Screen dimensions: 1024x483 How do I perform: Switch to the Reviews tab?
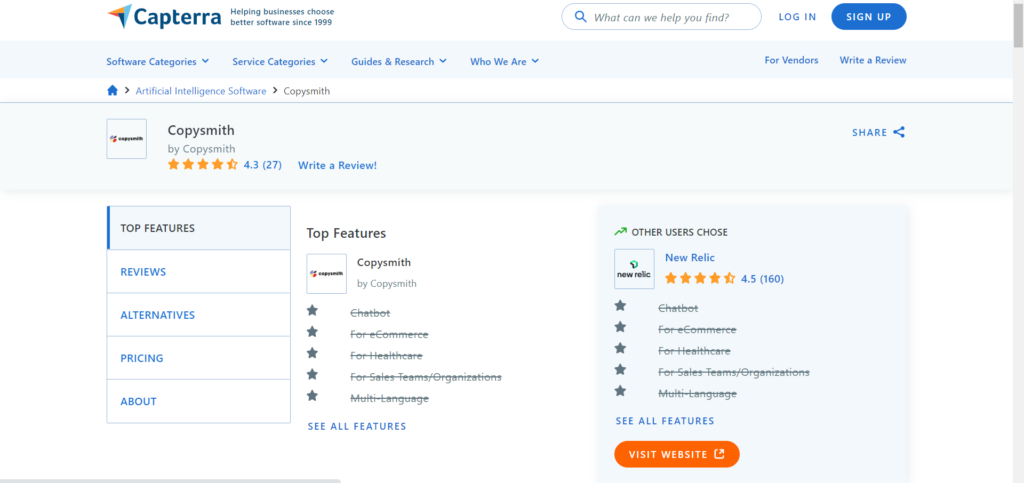pos(199,272)
